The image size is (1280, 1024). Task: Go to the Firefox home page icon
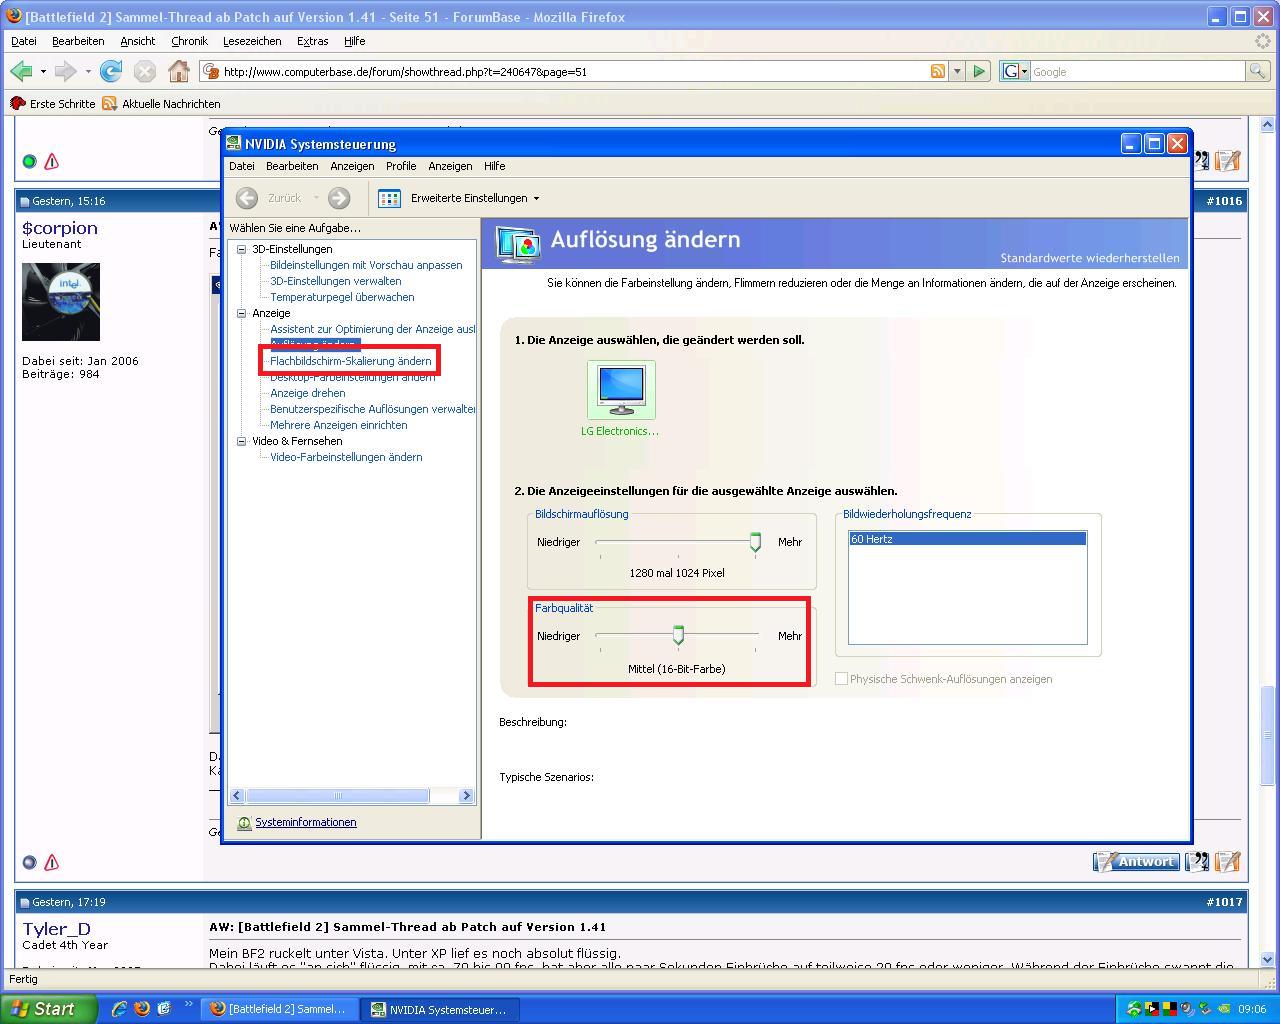(179, 71)
